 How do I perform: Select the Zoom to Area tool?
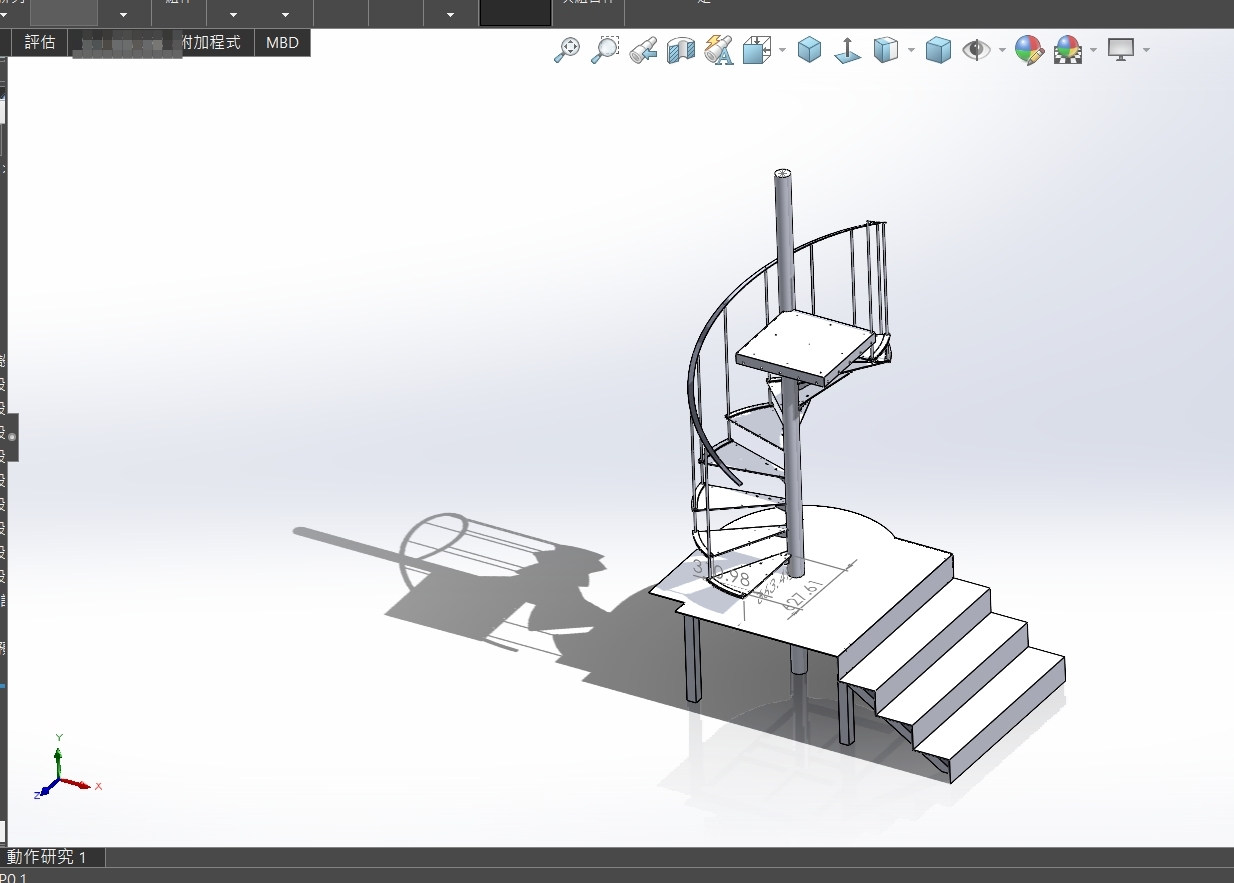(604, 49)
